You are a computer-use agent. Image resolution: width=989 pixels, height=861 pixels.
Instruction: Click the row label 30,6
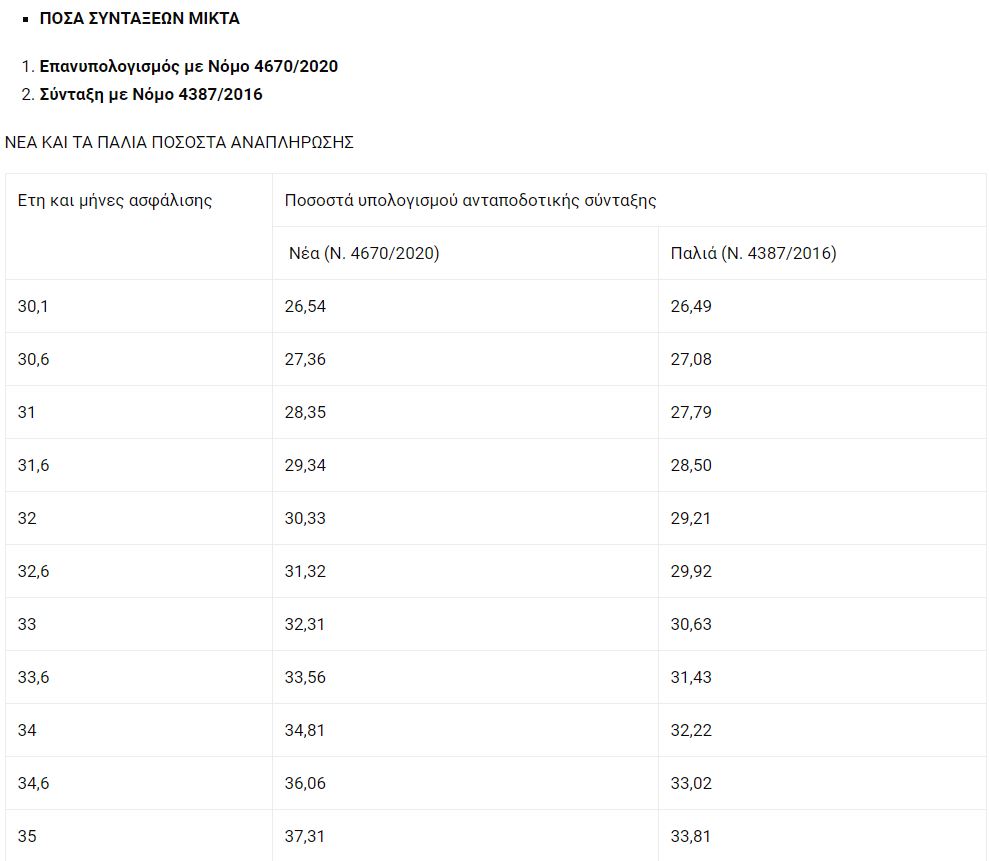tap(139, 359)
